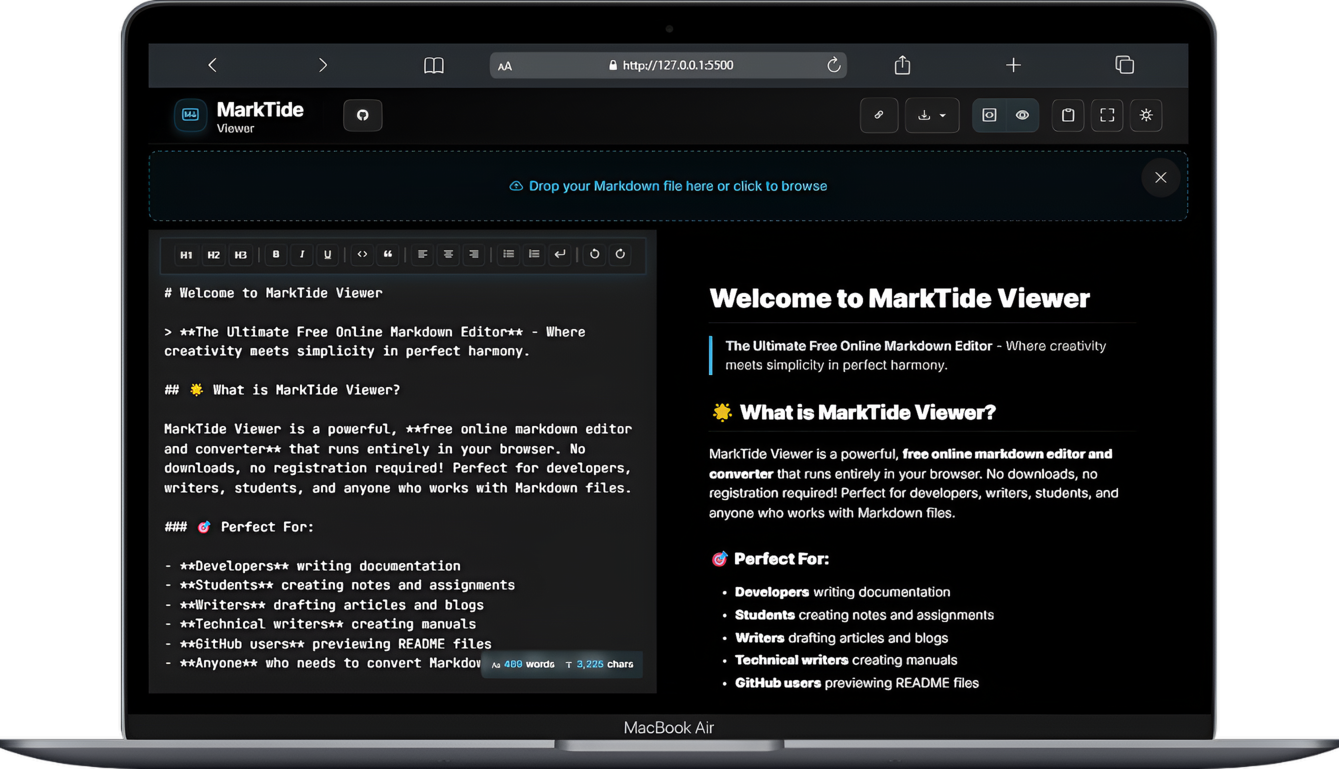Insert a blockquote with the quote icon
Image resolution: width=1339 pixels, height=769 pixels.
[x=388, y=255]
